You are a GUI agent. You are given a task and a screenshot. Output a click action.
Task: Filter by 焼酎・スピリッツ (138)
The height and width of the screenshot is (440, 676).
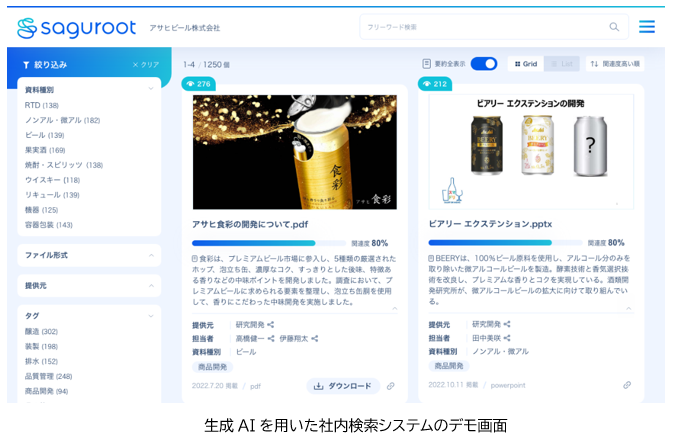pyautogui.click(x=64, y=165)
